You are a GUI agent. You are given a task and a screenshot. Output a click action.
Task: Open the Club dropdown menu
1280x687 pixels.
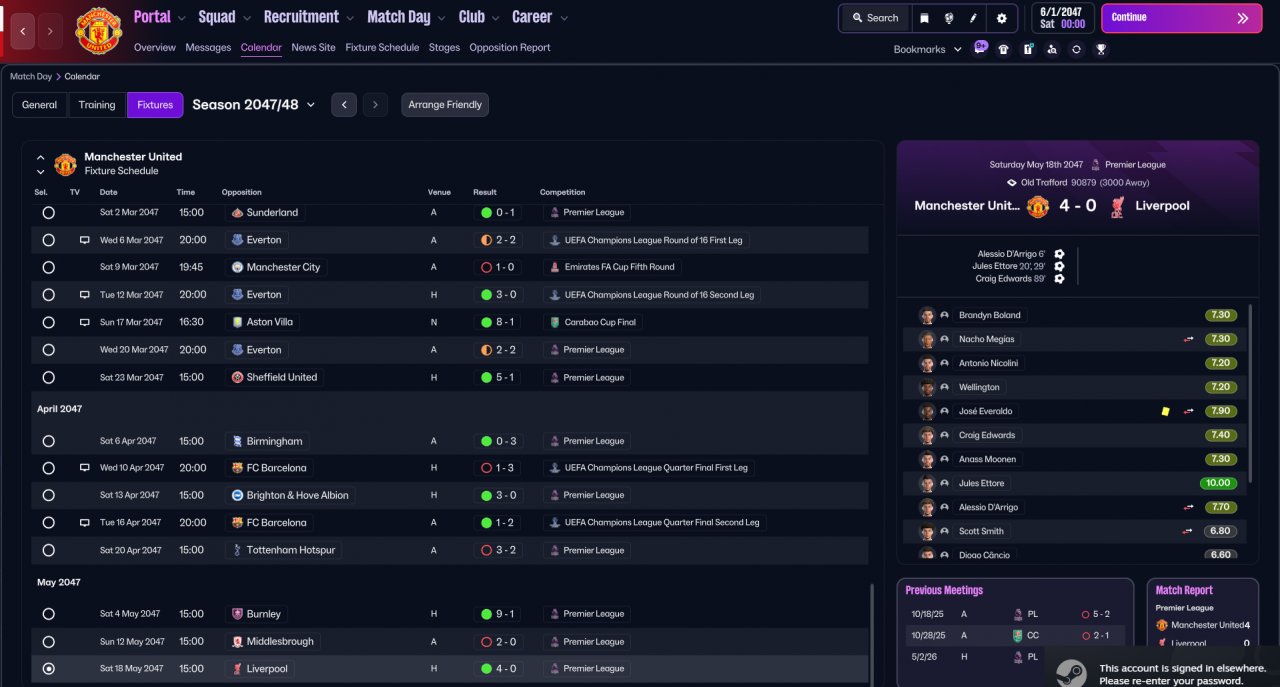coord(479,17)
